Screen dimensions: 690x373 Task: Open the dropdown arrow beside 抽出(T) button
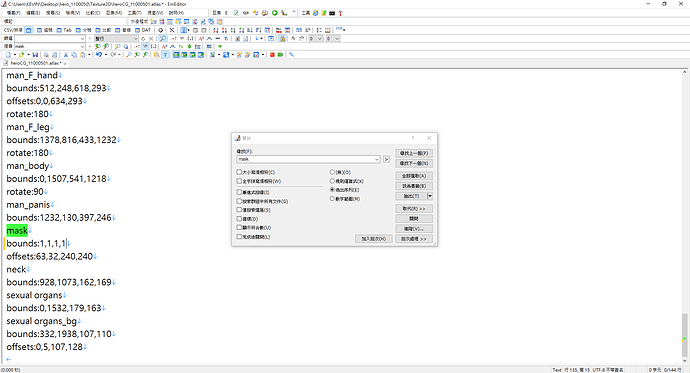(x=430, y=196)
